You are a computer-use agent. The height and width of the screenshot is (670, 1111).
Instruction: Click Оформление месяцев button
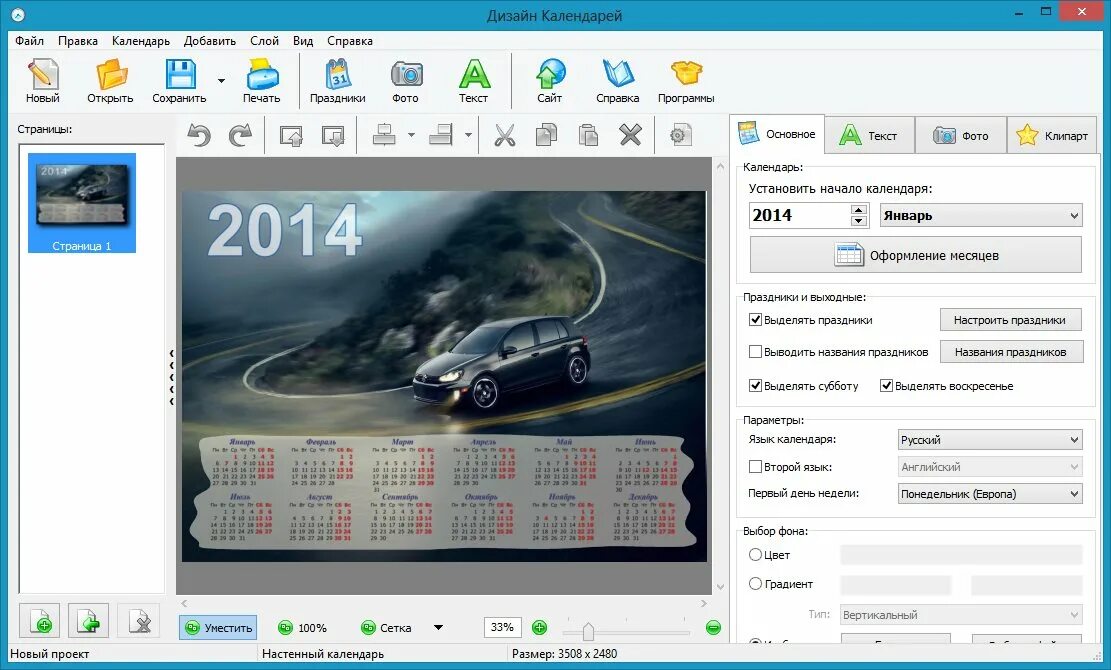[x=915, y=255]
